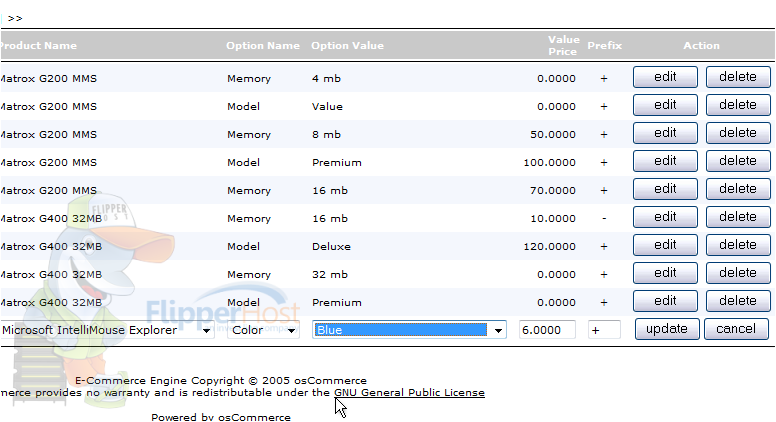The width and height of the screenshot is (776, 422).
Task: Click the Value Price column header
Action: click(x=563, y=46)
